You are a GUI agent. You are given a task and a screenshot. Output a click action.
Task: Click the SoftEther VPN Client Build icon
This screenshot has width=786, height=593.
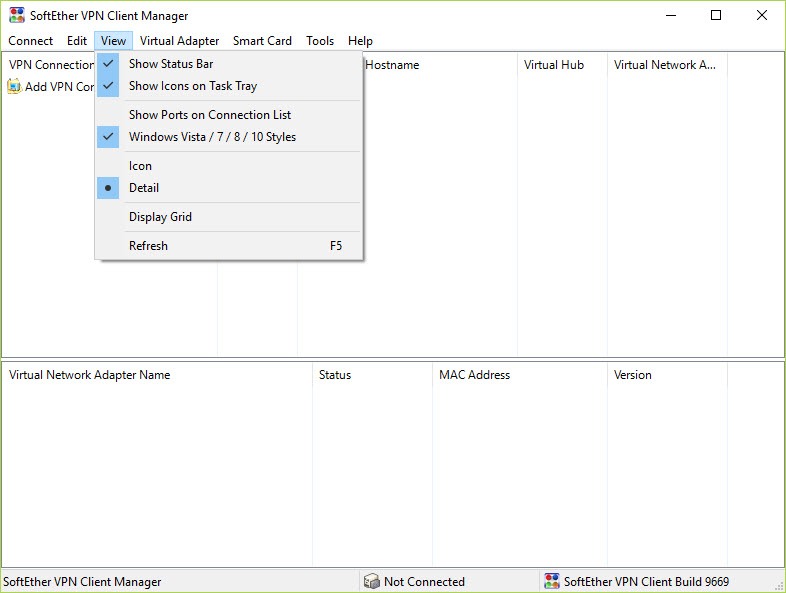tap(551, 581)
